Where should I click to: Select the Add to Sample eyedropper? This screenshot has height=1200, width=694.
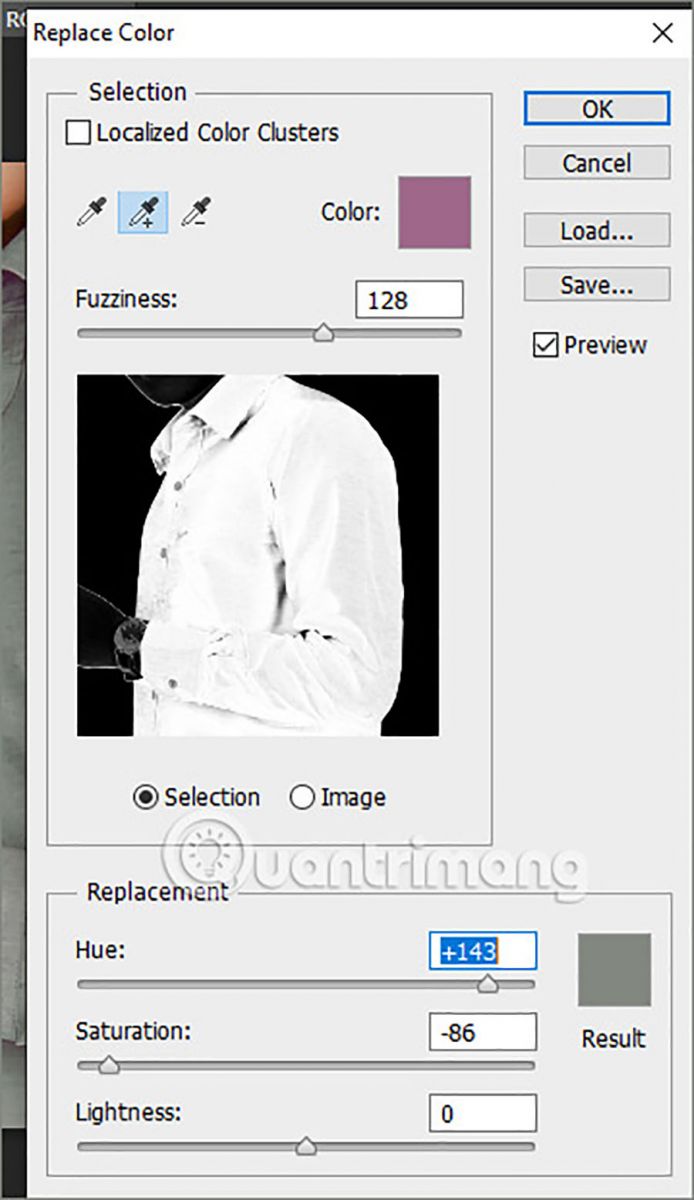tap(143, 213)
